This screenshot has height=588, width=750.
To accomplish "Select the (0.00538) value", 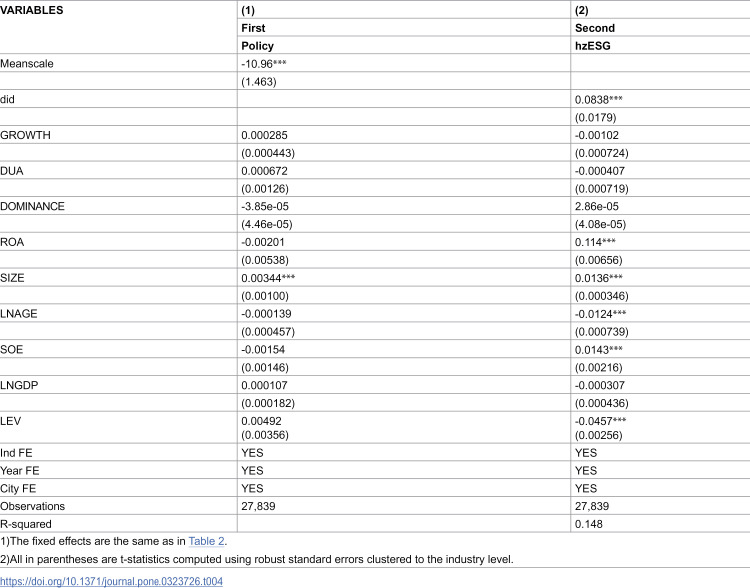I will pyautogui.click(x=265, y=260).
